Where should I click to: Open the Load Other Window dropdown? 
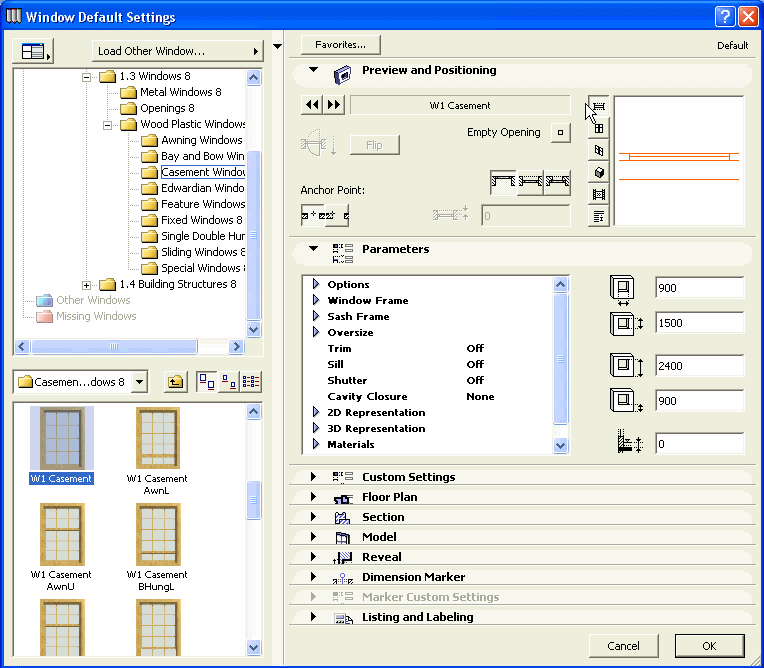tap(177, 51)
